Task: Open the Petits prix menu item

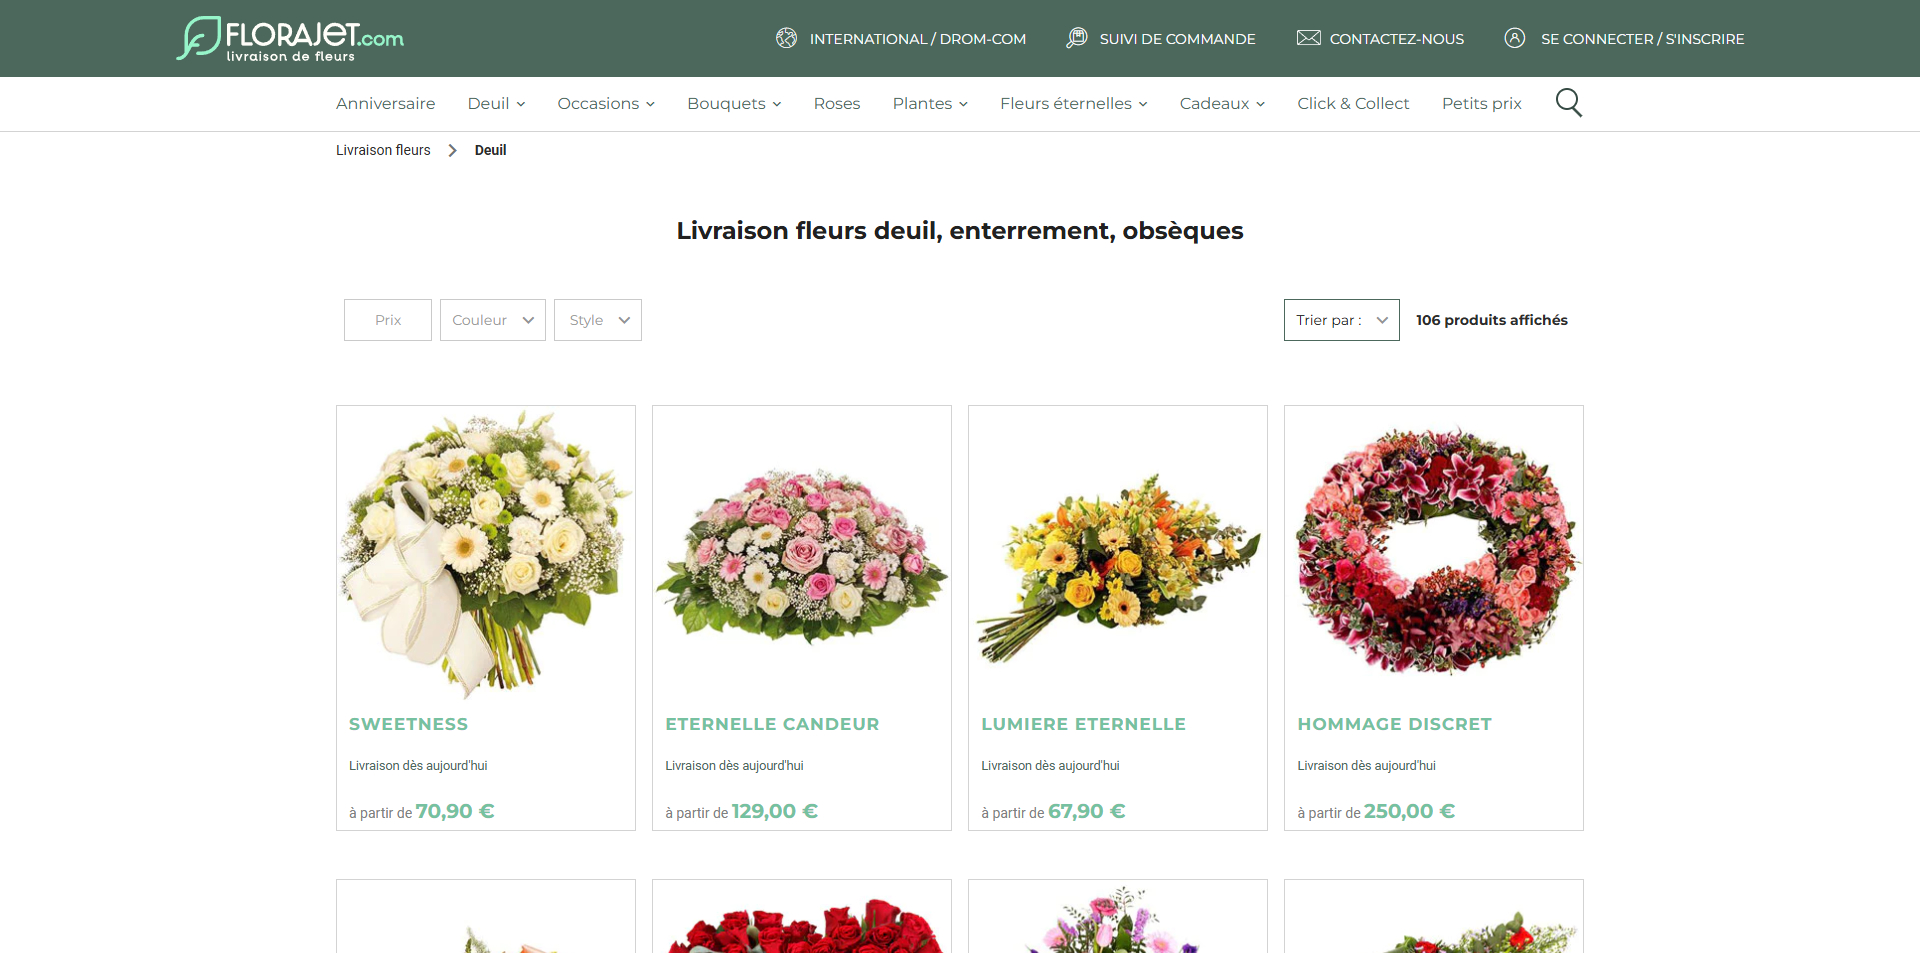Action: (x=1482, y=103)
